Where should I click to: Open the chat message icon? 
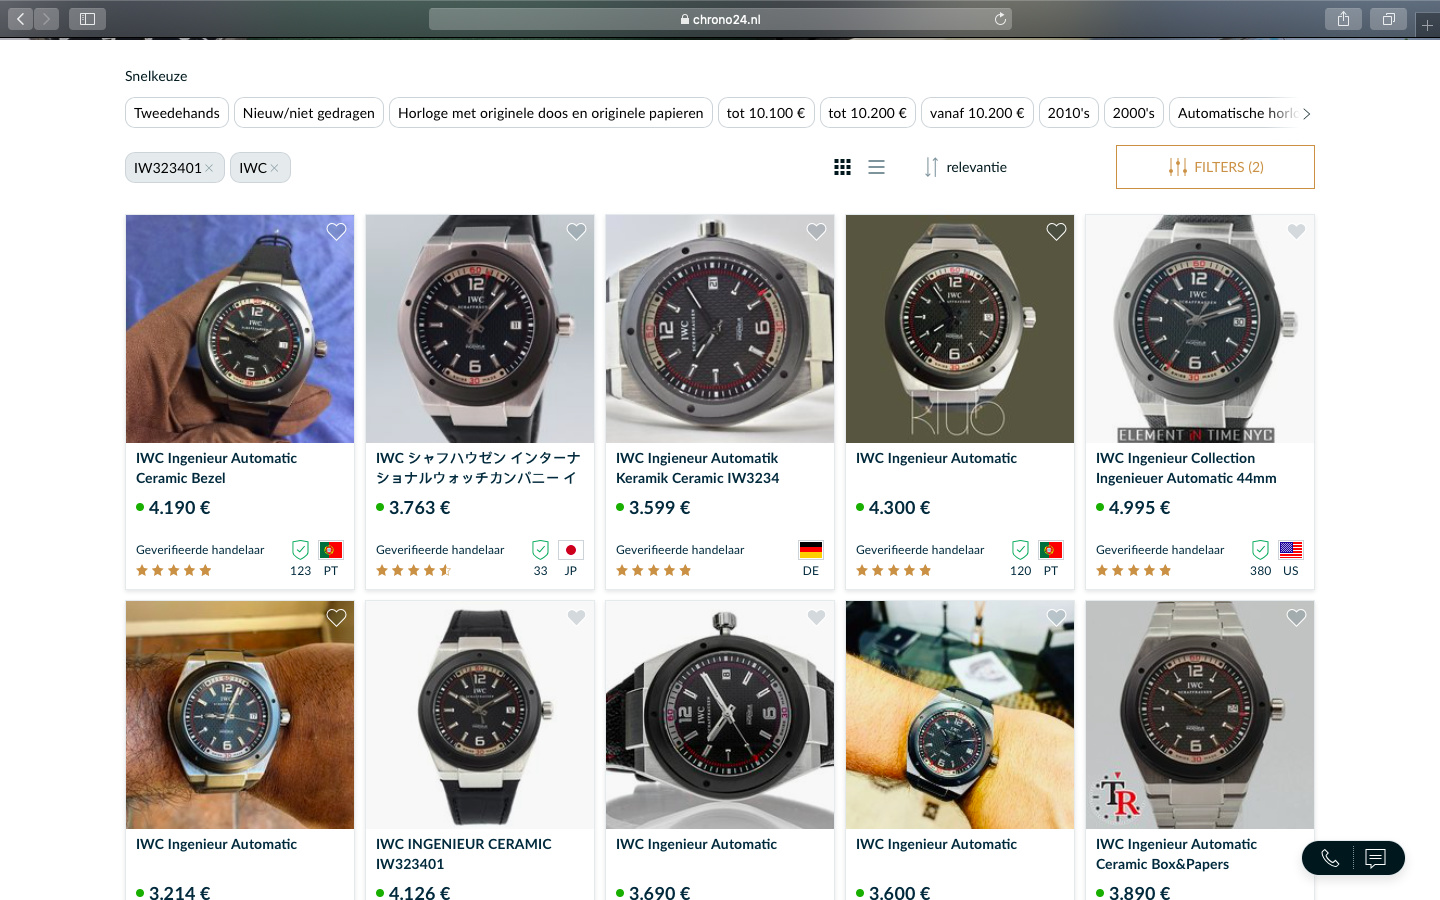(x=1376, y=858)
